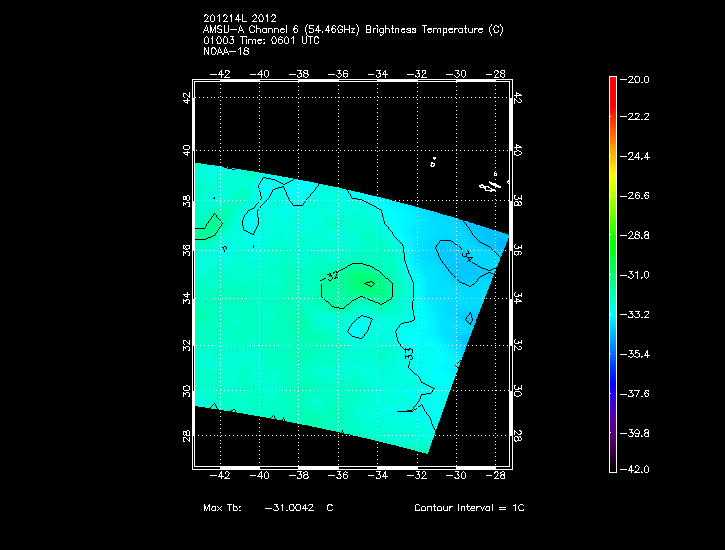The width and height of the screenshot is (725, 550).
Task: Click the -31.0042 maximum temperature value
Action: pyautogui.click(x=289, y=508)
